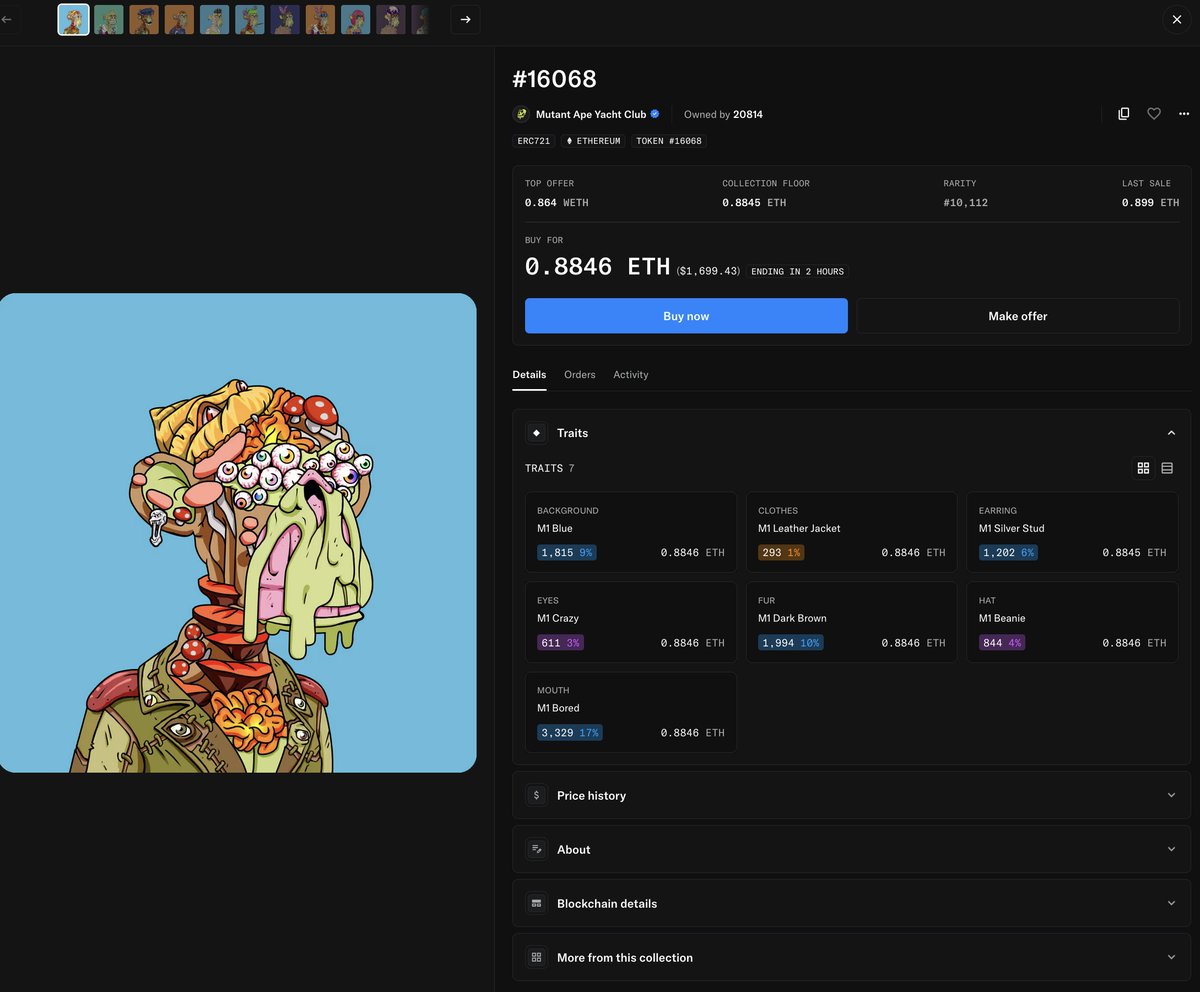This screenshot has height=992, width=1200.
Task: Favorite this NFT with the heart icon
Action: (1154, 114)
